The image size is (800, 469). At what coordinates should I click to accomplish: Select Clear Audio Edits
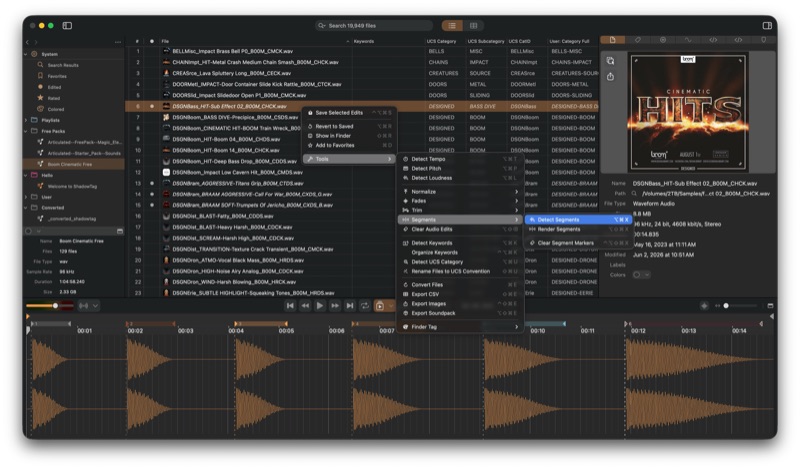[460, 229]
